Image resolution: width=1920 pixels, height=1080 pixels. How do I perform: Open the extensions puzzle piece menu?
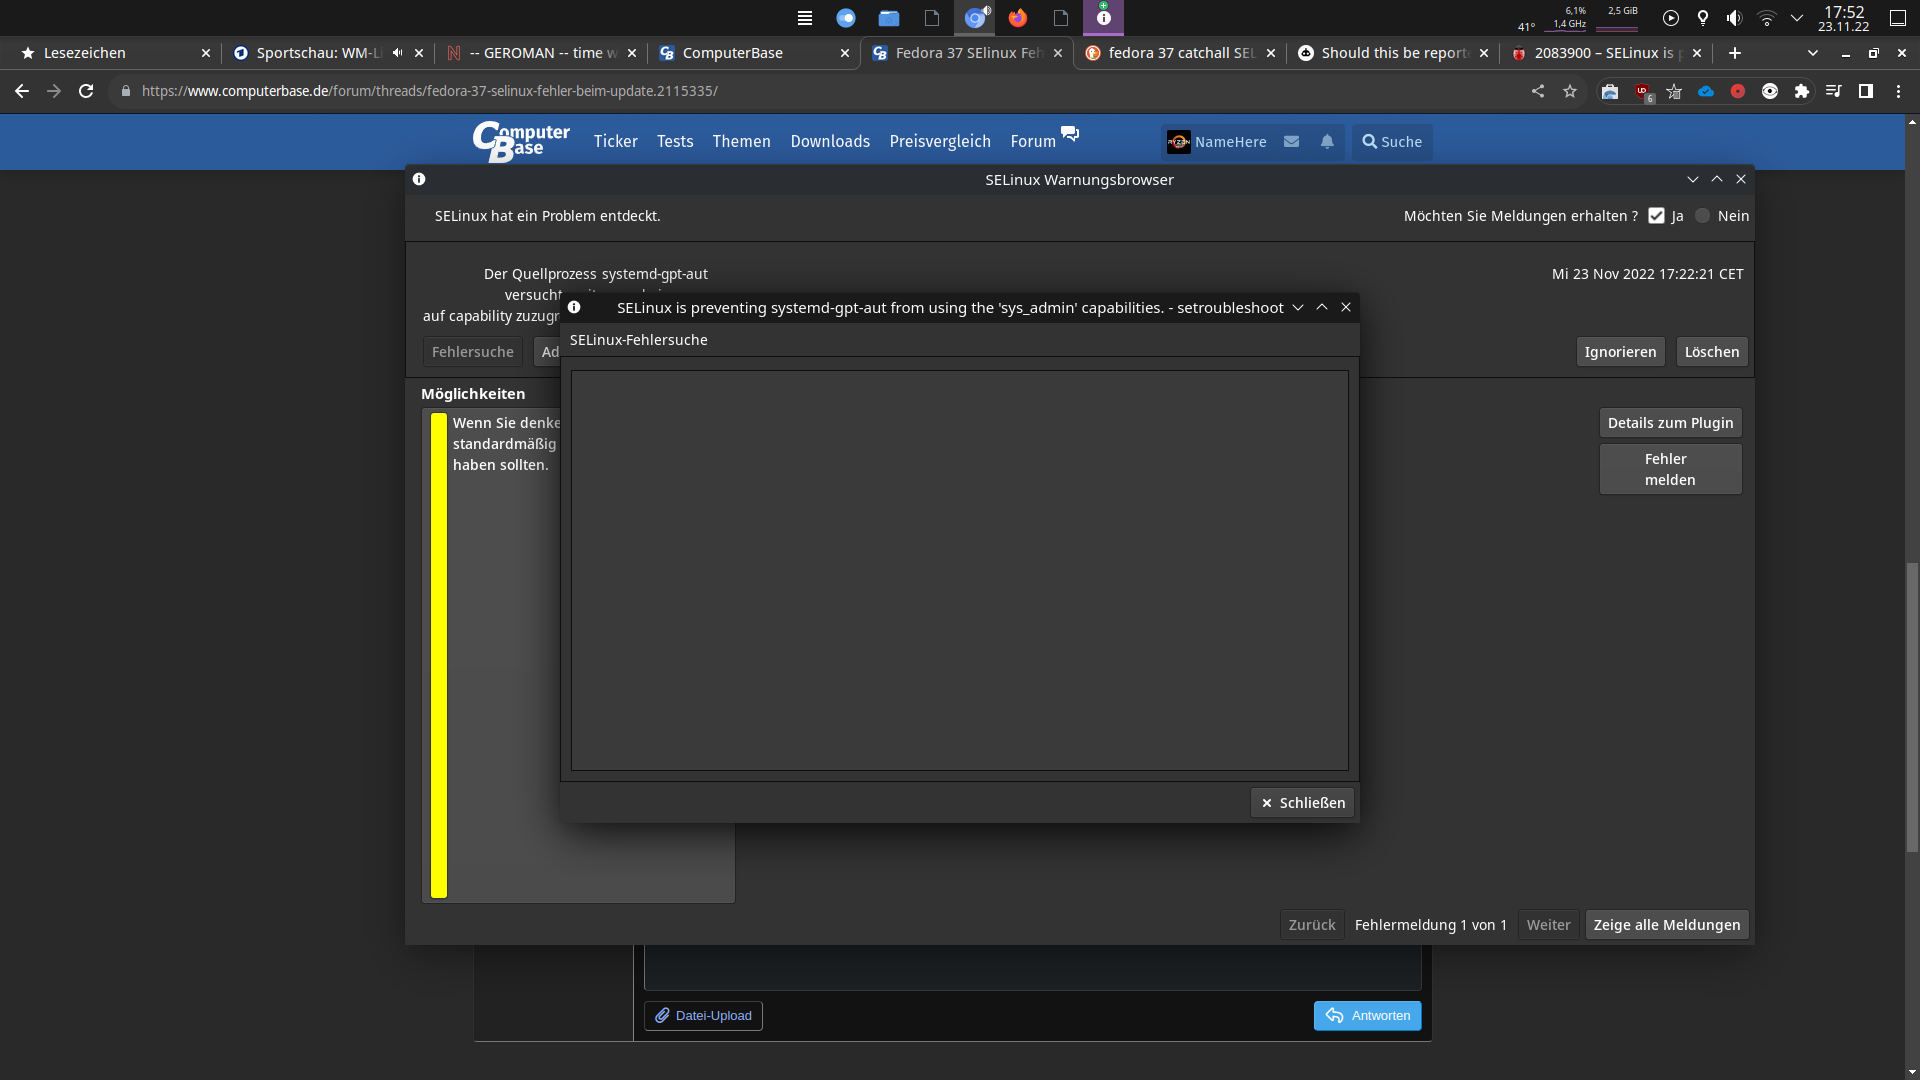(1802, 91)
